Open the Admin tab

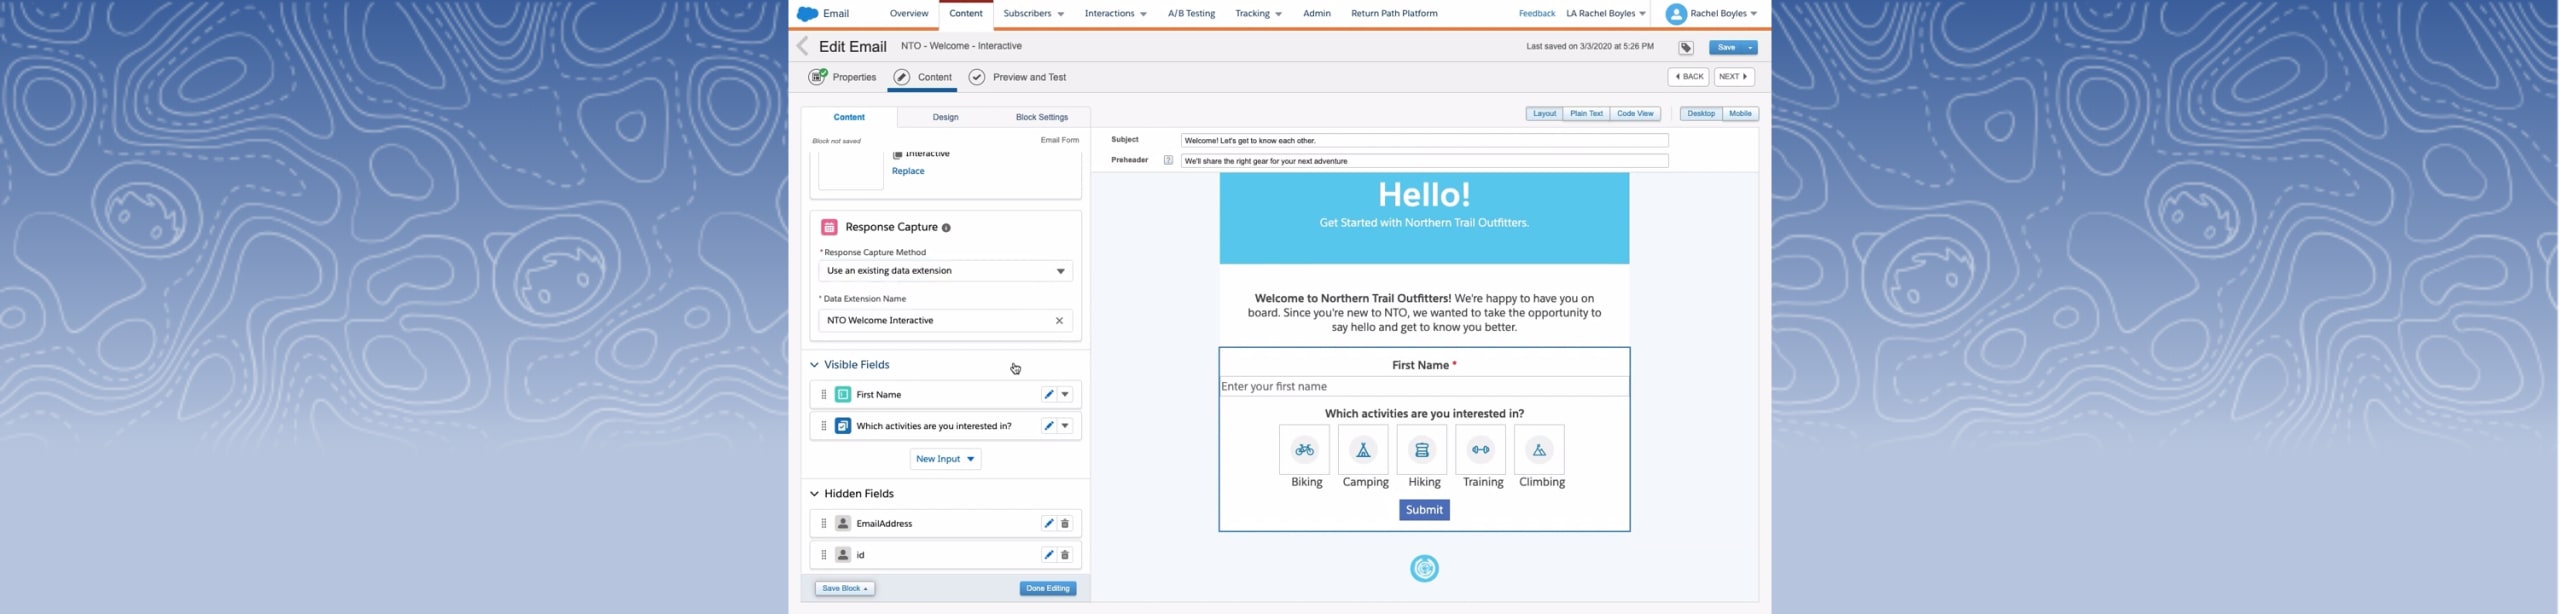[1316, 14]
